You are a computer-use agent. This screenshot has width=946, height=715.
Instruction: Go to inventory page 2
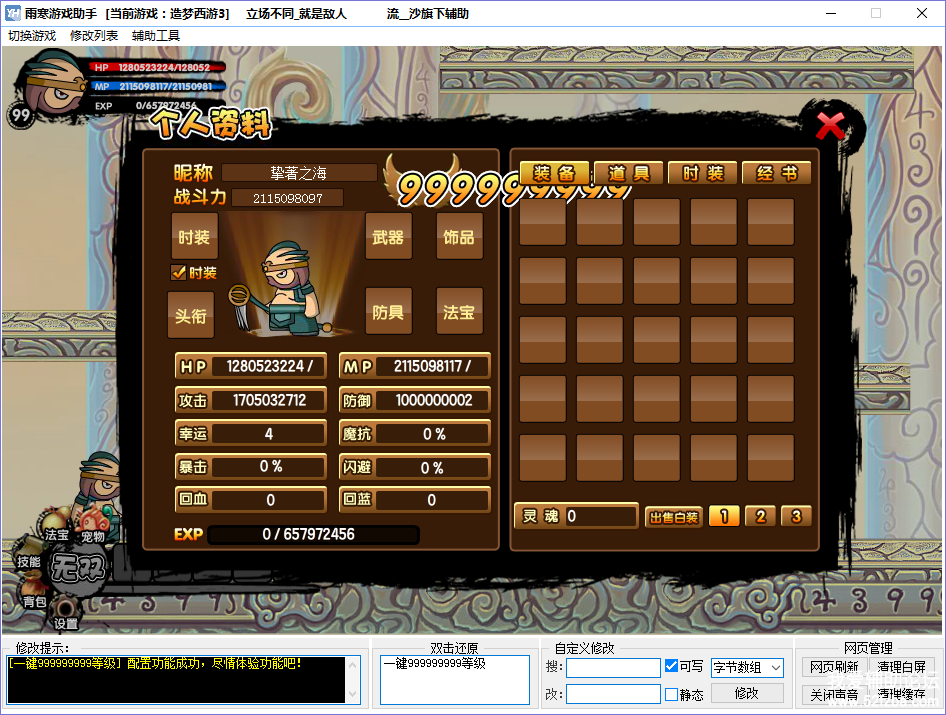[x=760, y=516]
